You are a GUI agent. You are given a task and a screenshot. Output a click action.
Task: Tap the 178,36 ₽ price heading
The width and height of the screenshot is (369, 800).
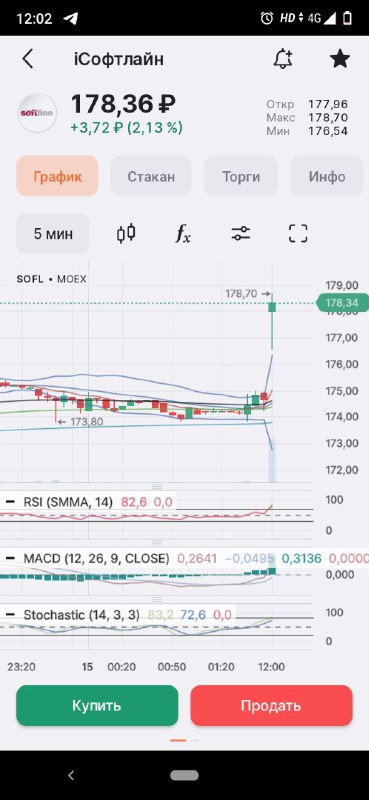pos(123,104)
